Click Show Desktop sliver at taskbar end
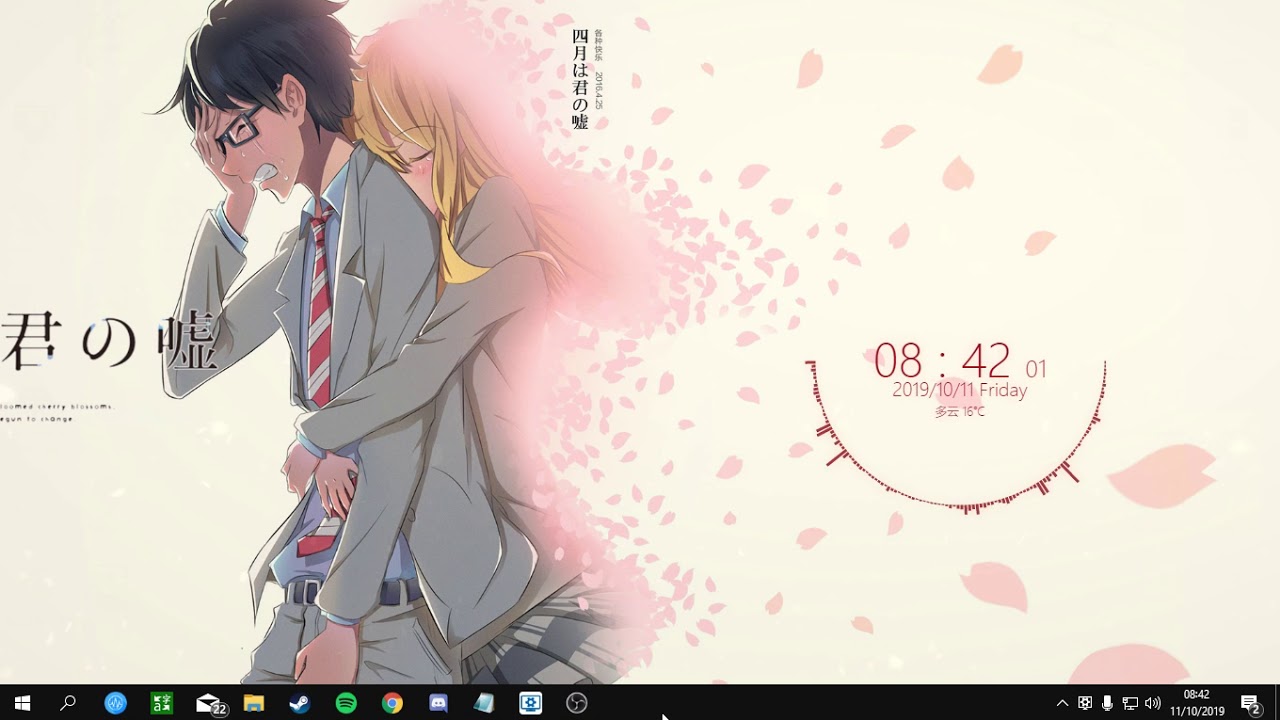 (x=1277, y=703)
